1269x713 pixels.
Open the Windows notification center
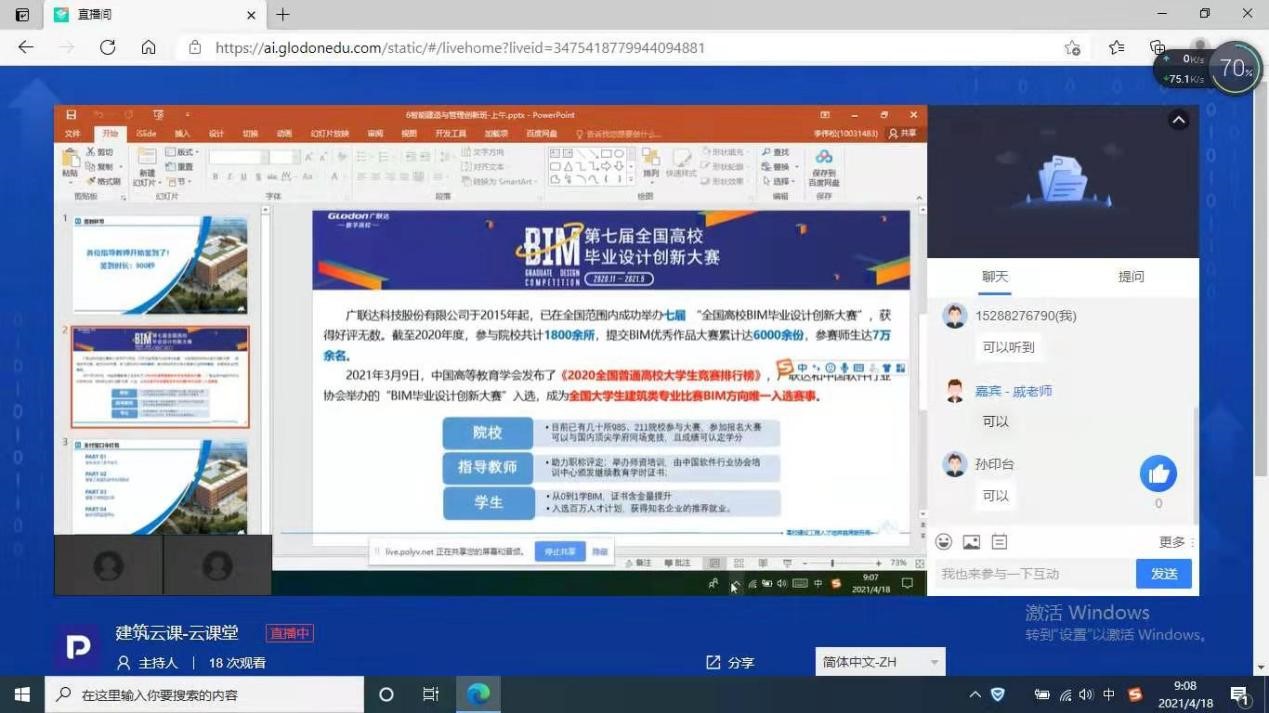(x=1239, y=694)
